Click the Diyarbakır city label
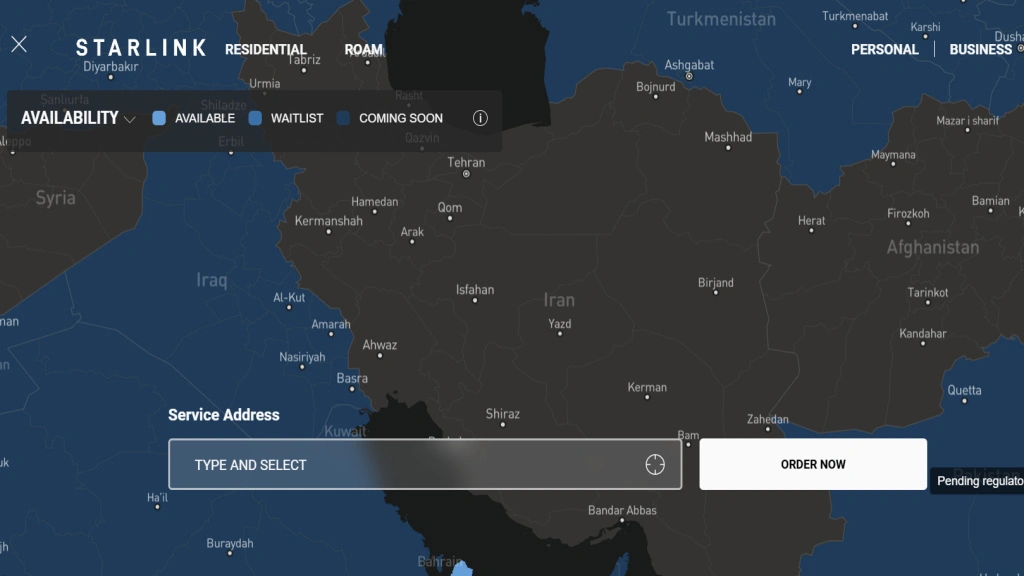This screenshot has height=576, width=1024. point(110,67)
